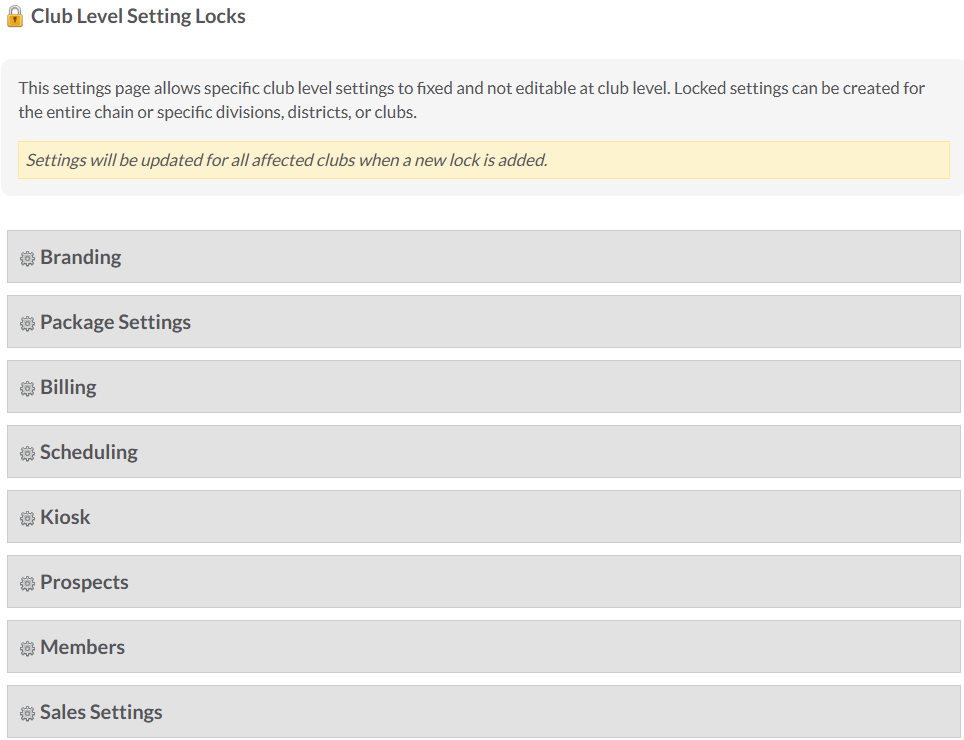Expand the Prospects section header
Image resolution: width=964 pixels, height=740 pixels.
(484, 582)
